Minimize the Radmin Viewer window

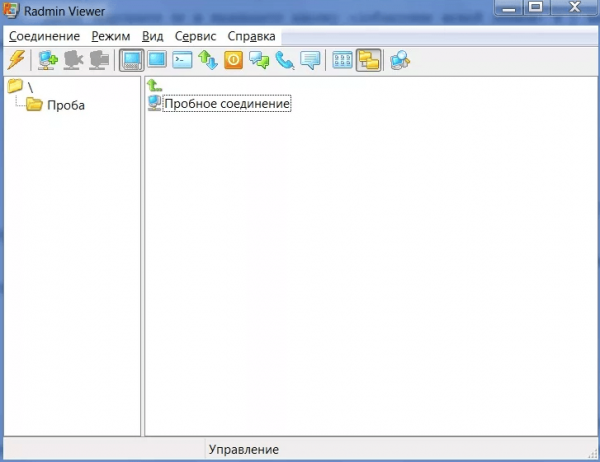[509, 8]
